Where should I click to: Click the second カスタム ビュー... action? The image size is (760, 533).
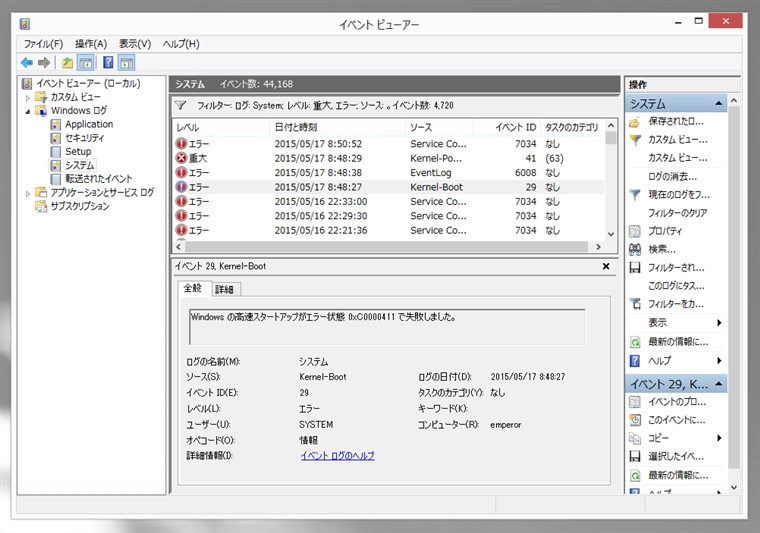pos(678,158)
